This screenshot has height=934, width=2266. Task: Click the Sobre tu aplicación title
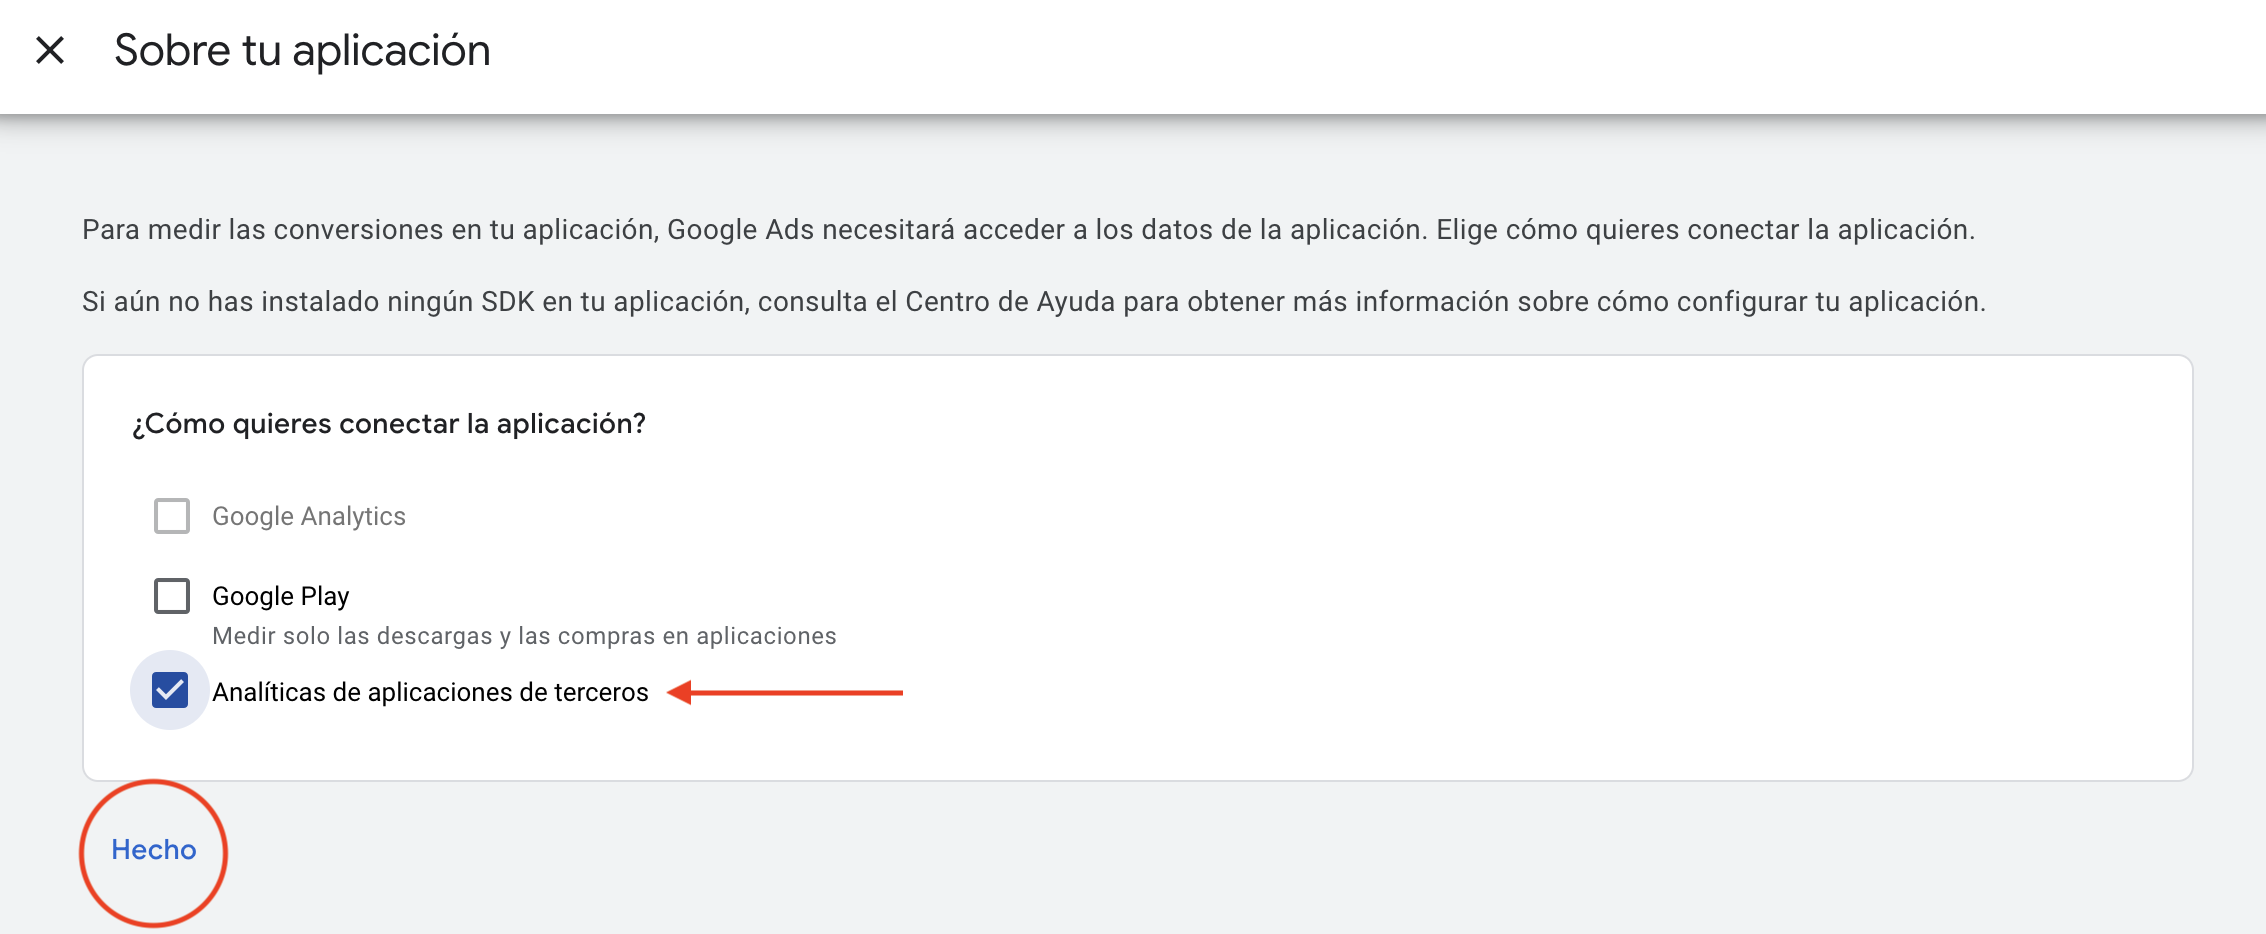[x=302, y=50]
